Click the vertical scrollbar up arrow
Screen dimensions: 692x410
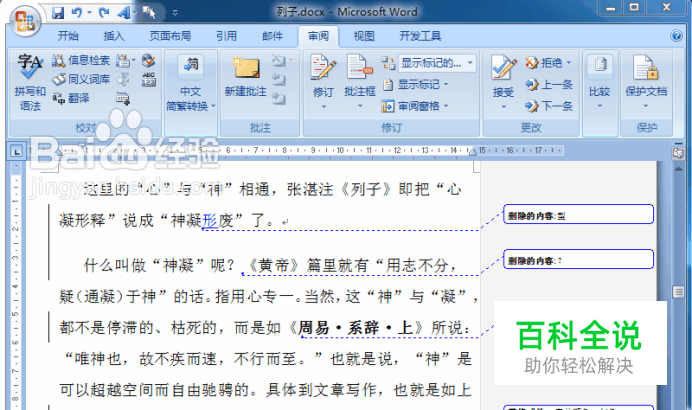pos(678,169)
